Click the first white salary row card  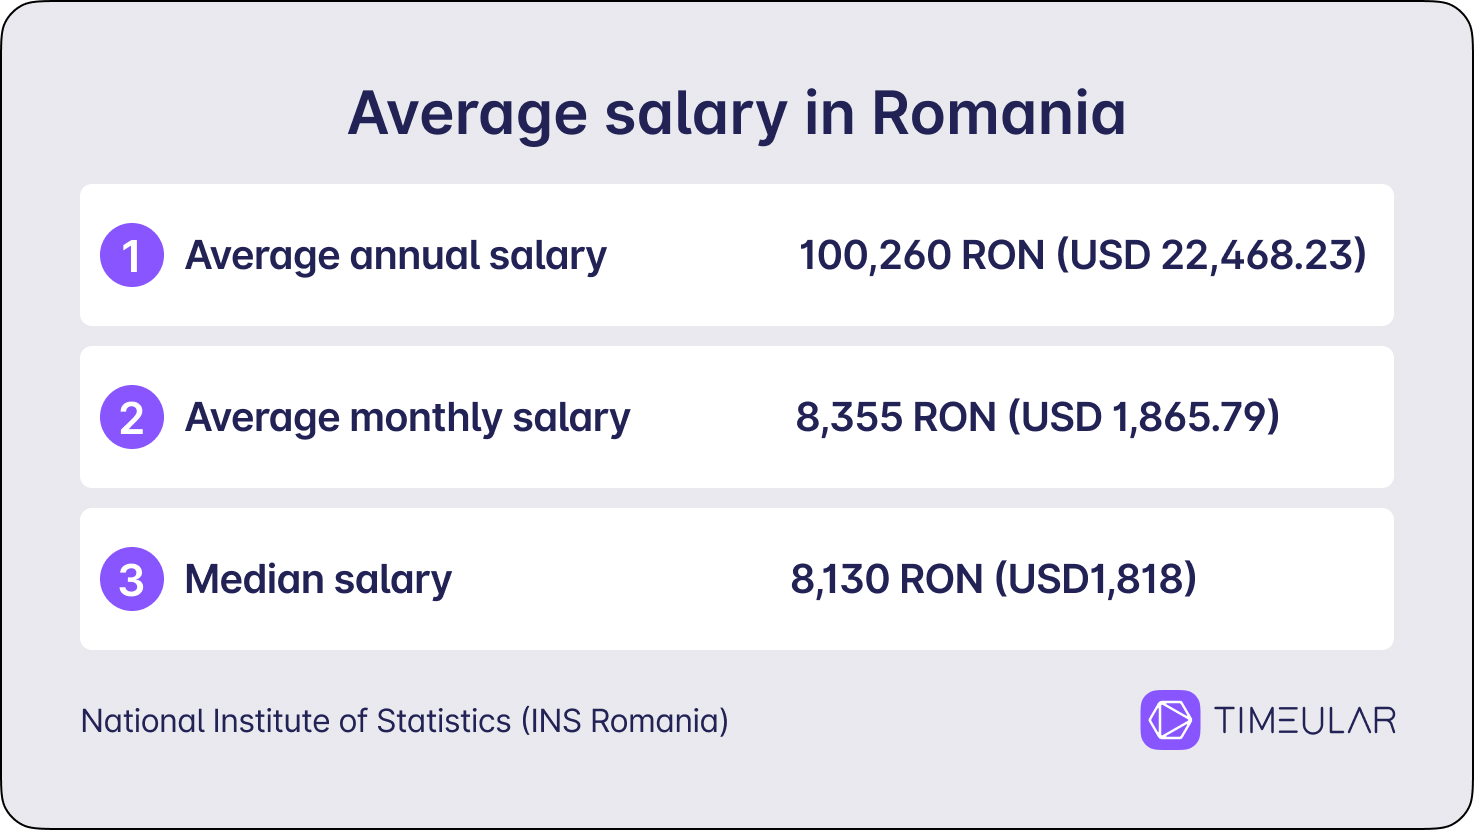[x=737, y=255]
